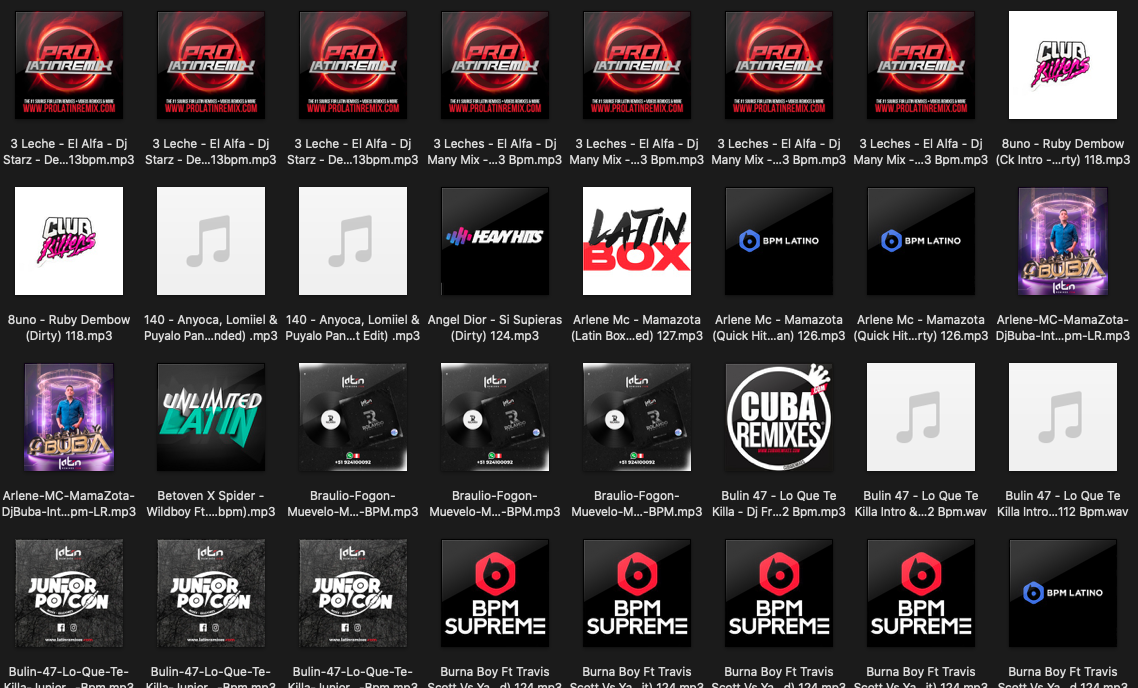Select BPM Latino icon for Mamazota ending 'rty) 126.mp3'
This screenshot has height=688, width=1138.
(921, 241)
